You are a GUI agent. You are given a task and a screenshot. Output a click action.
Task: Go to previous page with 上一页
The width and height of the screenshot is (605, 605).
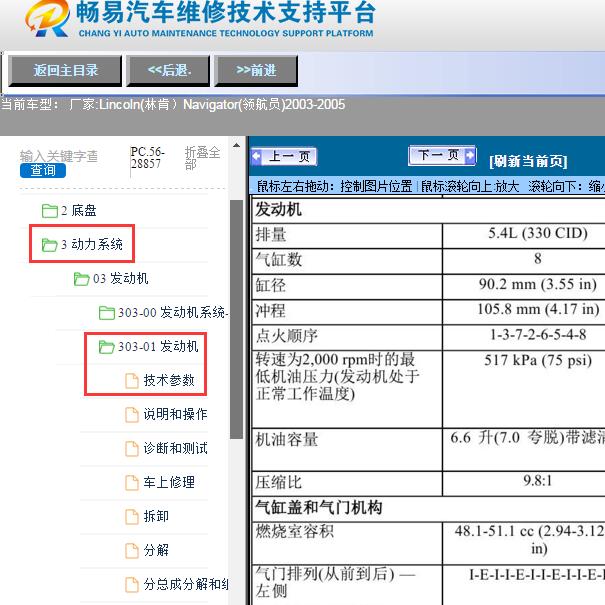pyautogui.click(x=284, y=157)
